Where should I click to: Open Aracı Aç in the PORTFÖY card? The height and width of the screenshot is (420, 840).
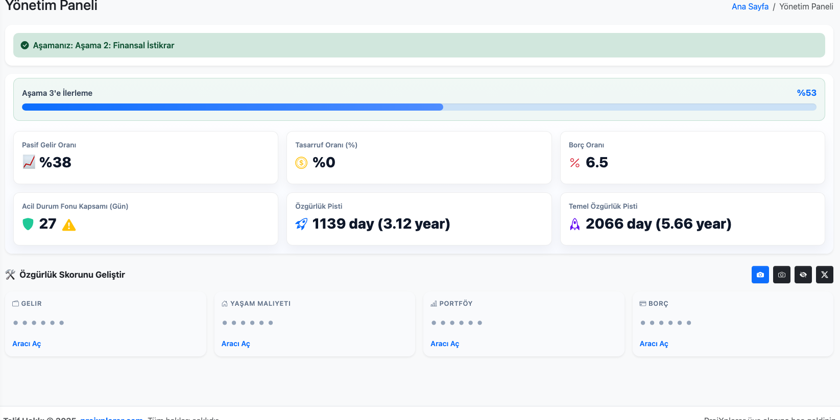[445, 344]
